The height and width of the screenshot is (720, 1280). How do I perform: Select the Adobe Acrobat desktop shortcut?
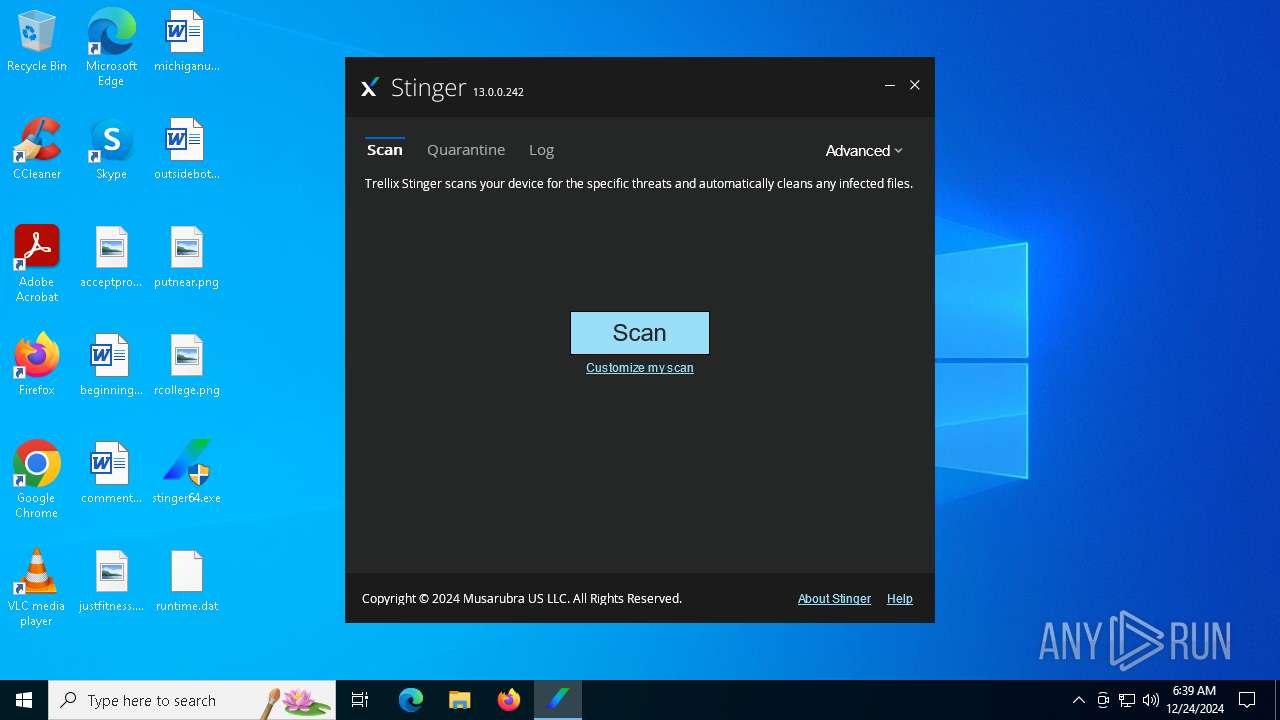click(x=37, y=264)
